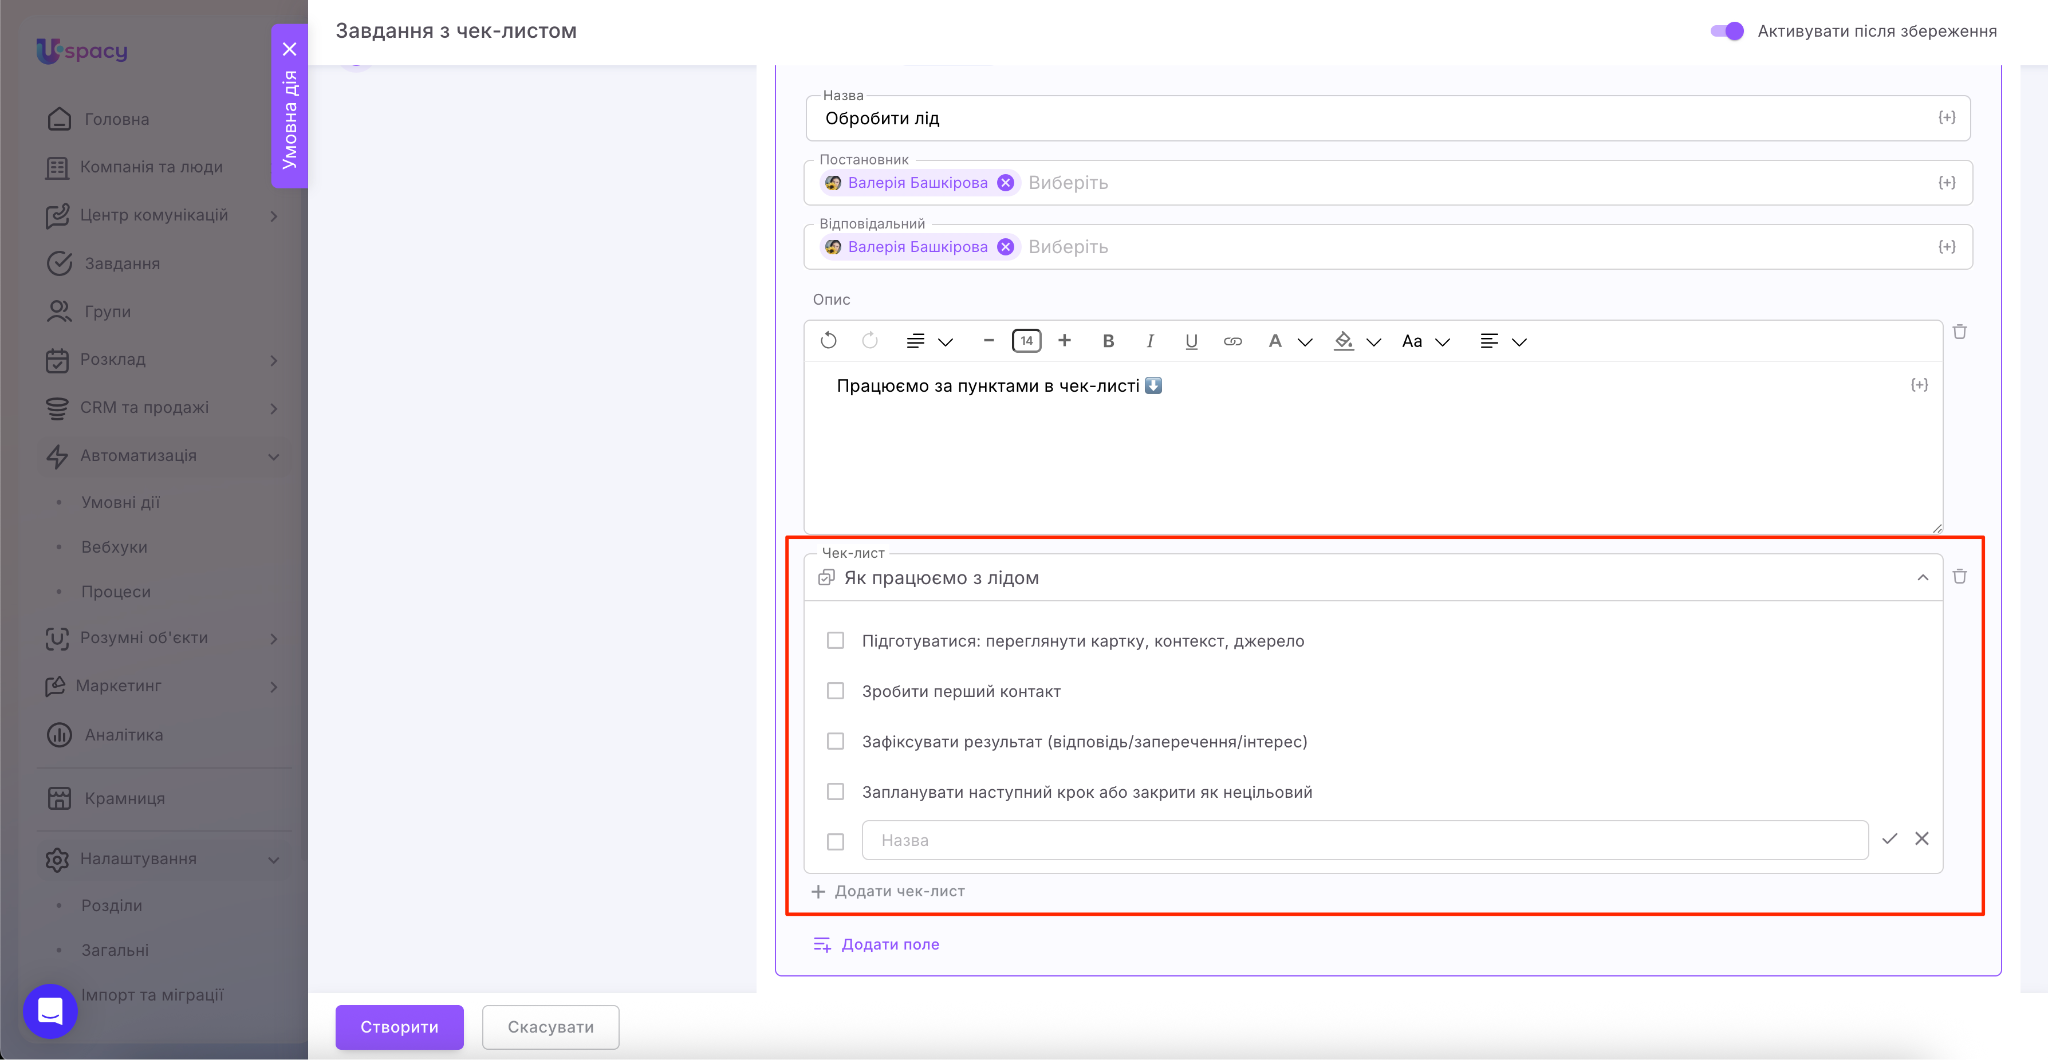Open the fill color highlight picker
Viewport: 2048px width, 1060px height.
(1344, 341)
